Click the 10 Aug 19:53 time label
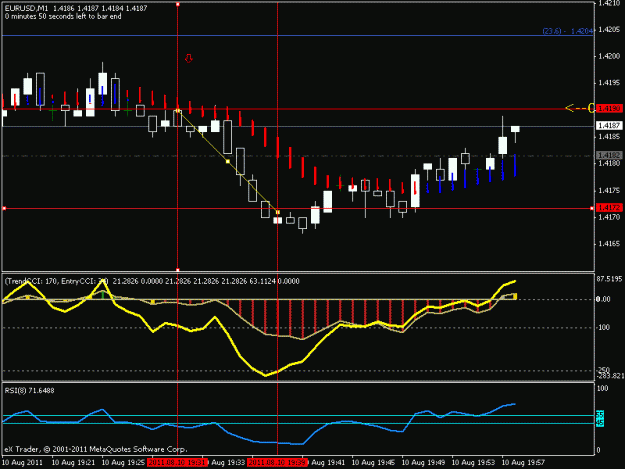Viewport: 625px width, 469px height. tap(473, 463)
